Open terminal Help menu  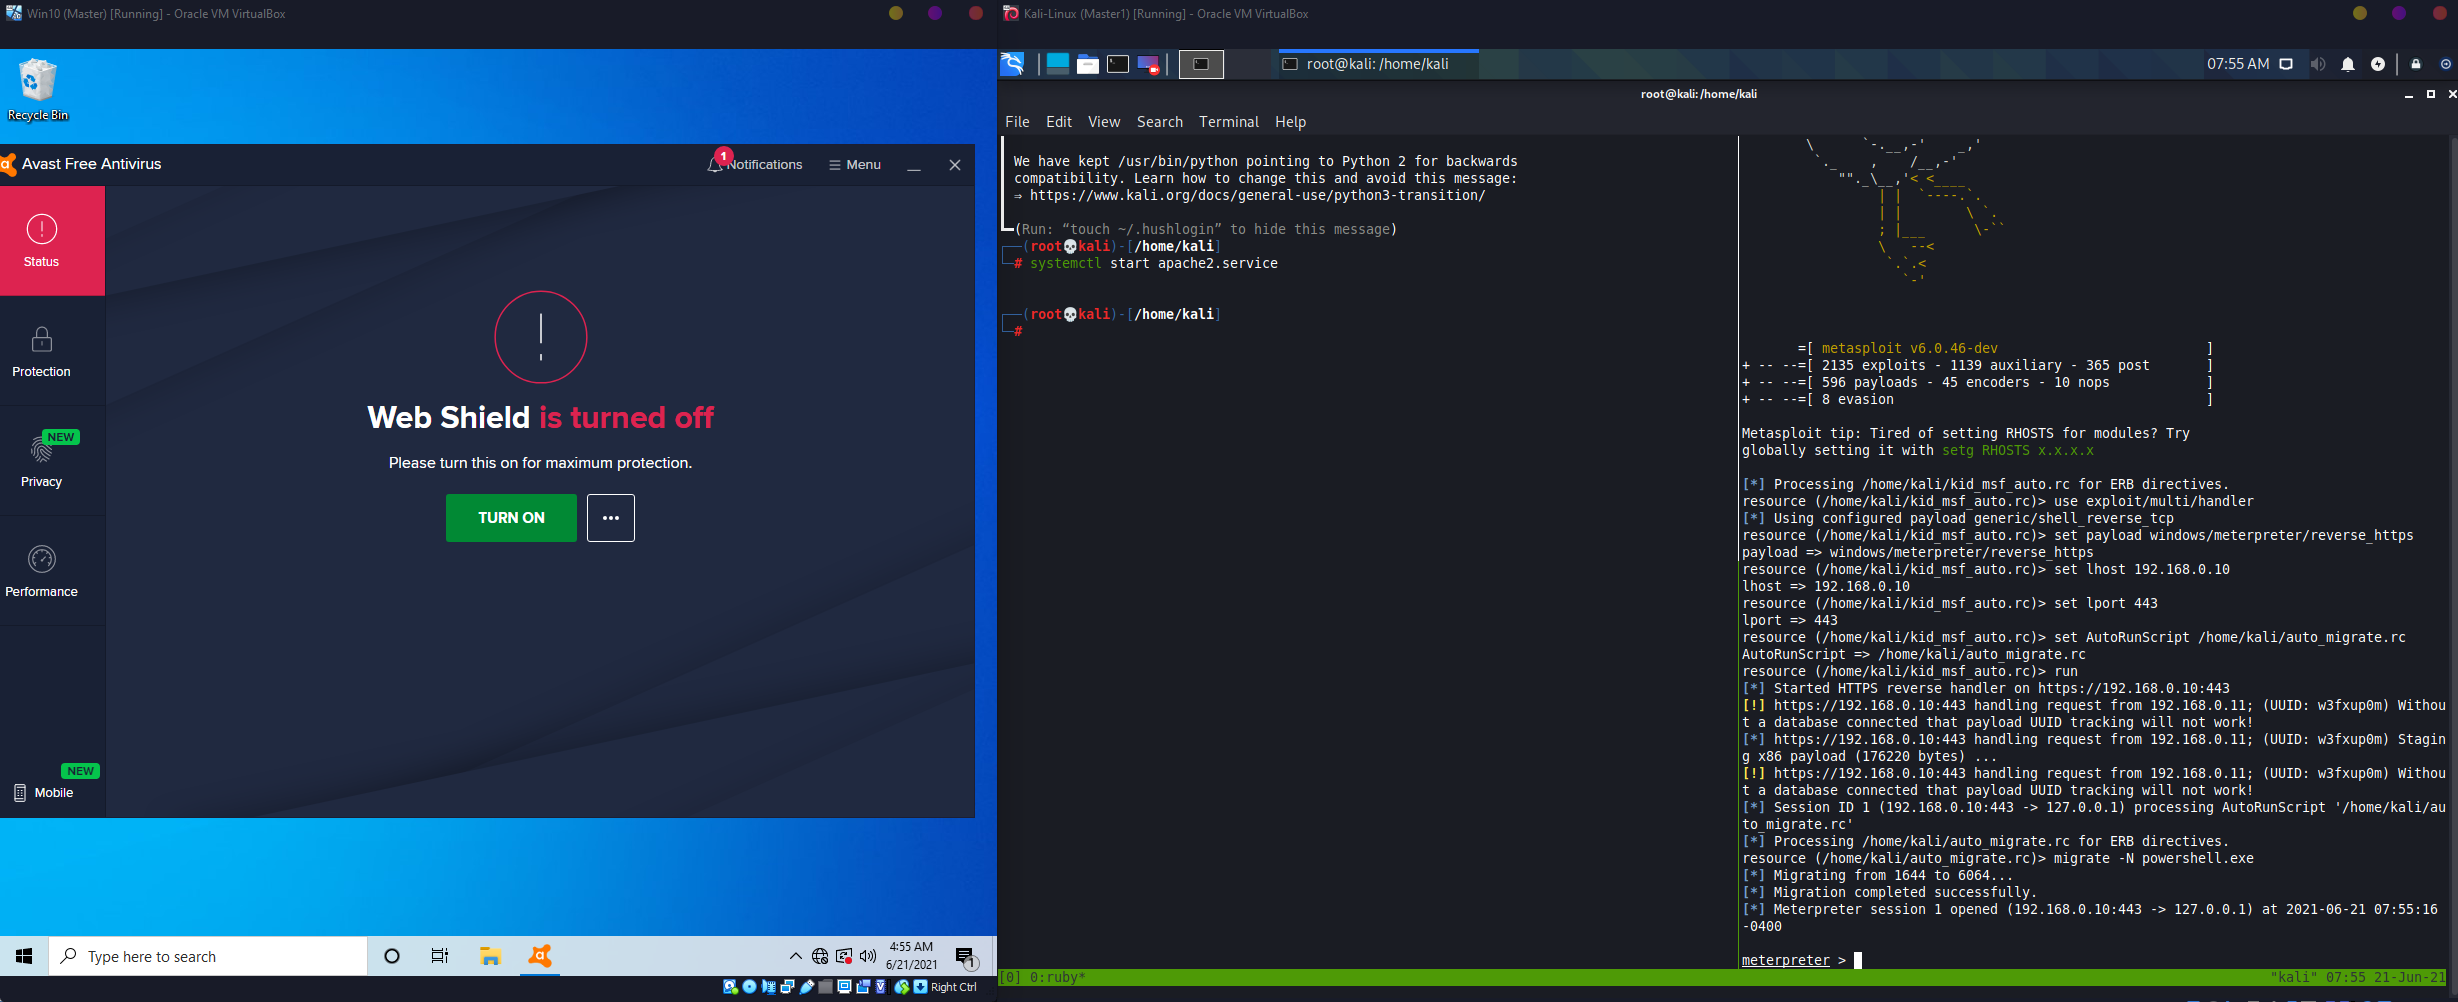(x=1290, y=122)
